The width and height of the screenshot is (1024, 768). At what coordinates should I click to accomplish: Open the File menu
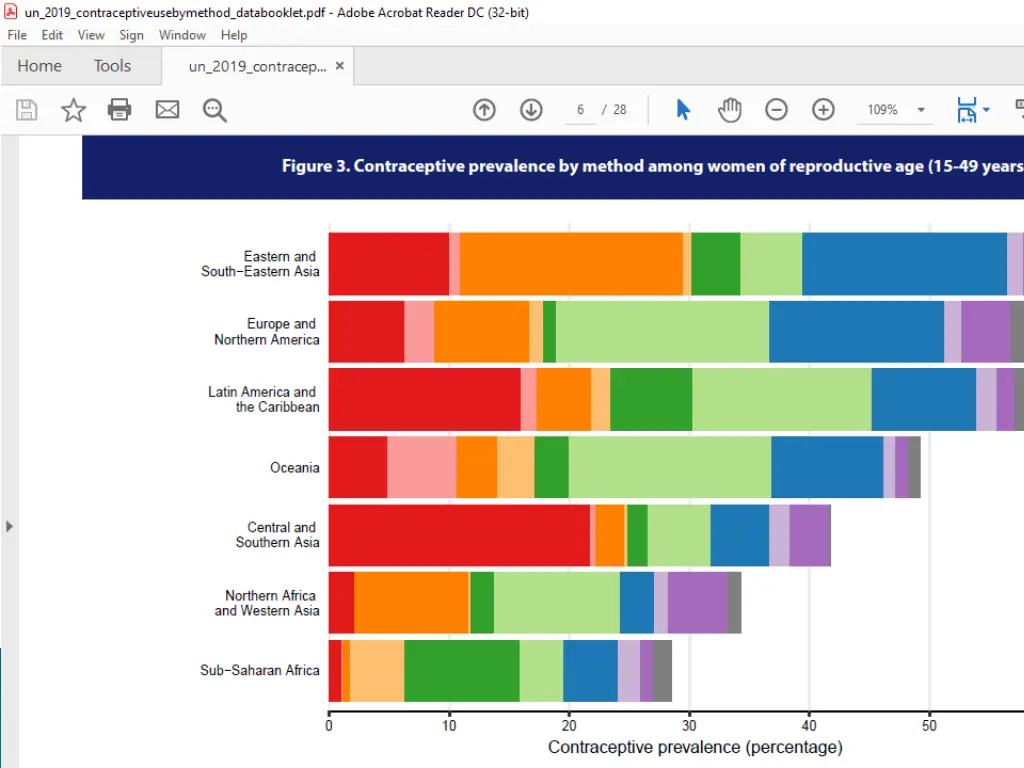17,35
